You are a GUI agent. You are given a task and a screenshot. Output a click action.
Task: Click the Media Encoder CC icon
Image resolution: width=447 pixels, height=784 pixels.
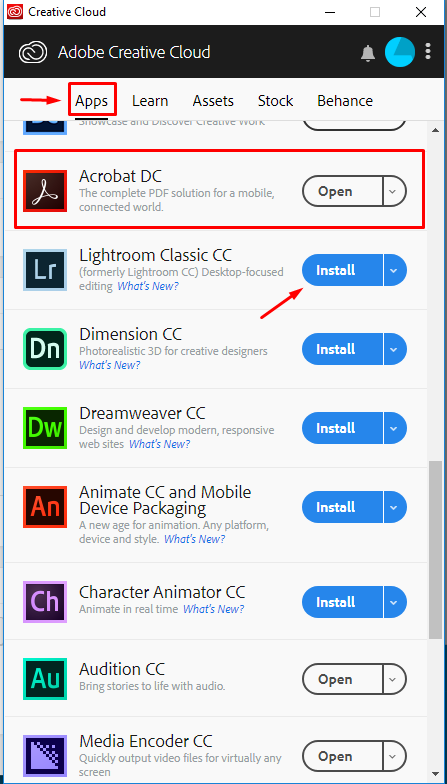(x=45, y=756)
